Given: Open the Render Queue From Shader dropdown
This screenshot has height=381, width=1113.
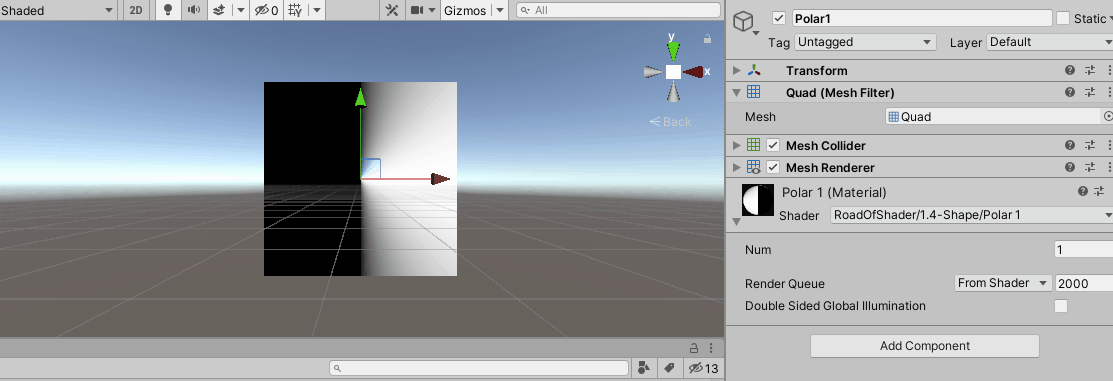Looking at the screenshot, I should [x=1002, y=283].
